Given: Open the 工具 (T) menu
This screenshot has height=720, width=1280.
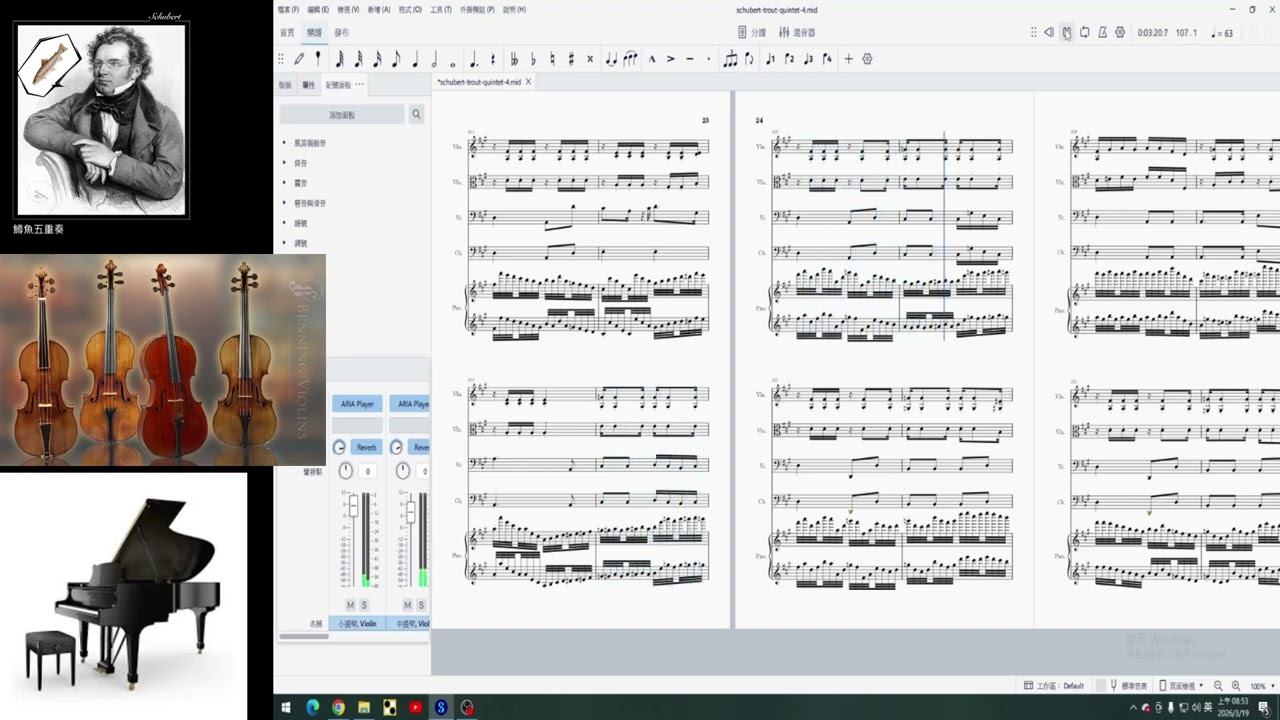Looking at the screenshot, I should pyautogui.click(x=440, y=9).
